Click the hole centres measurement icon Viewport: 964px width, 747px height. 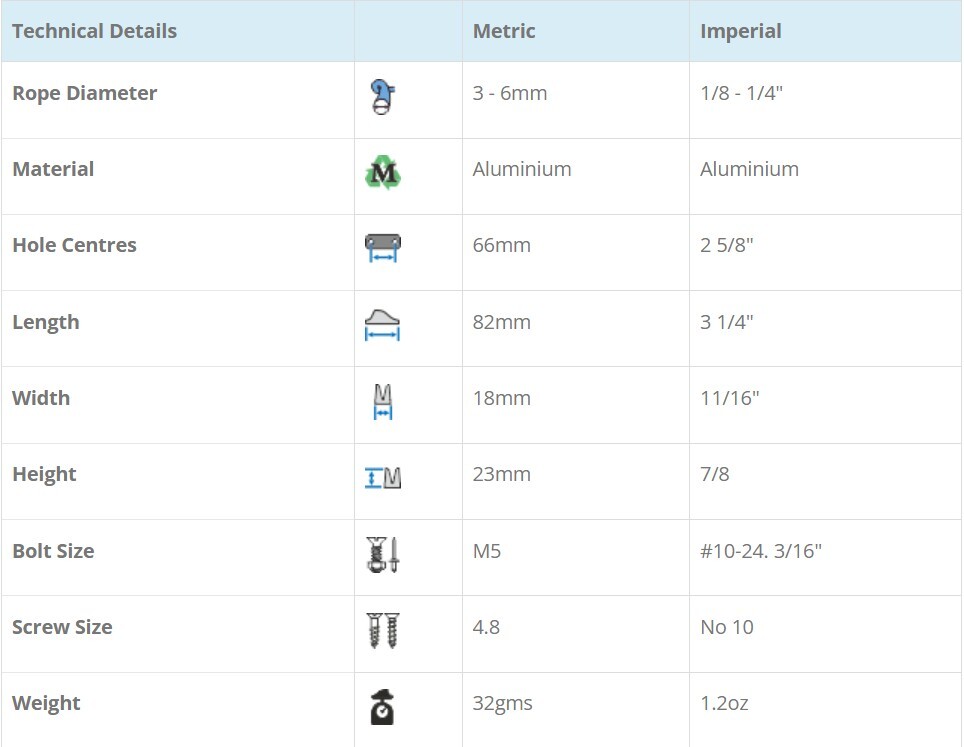pos(382,248)
